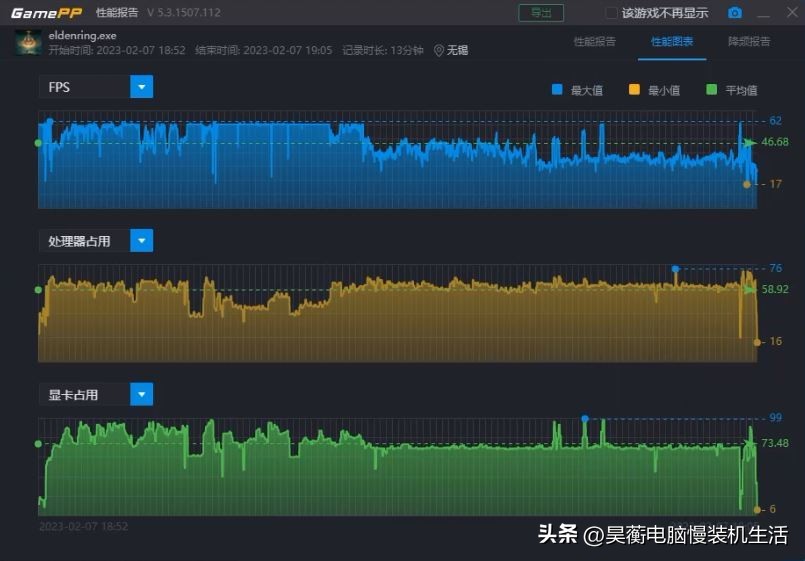This screenshot has height=561, width=805.
Task: Click the GPU usage min marker at 6
Action: (x=757, y=510)
